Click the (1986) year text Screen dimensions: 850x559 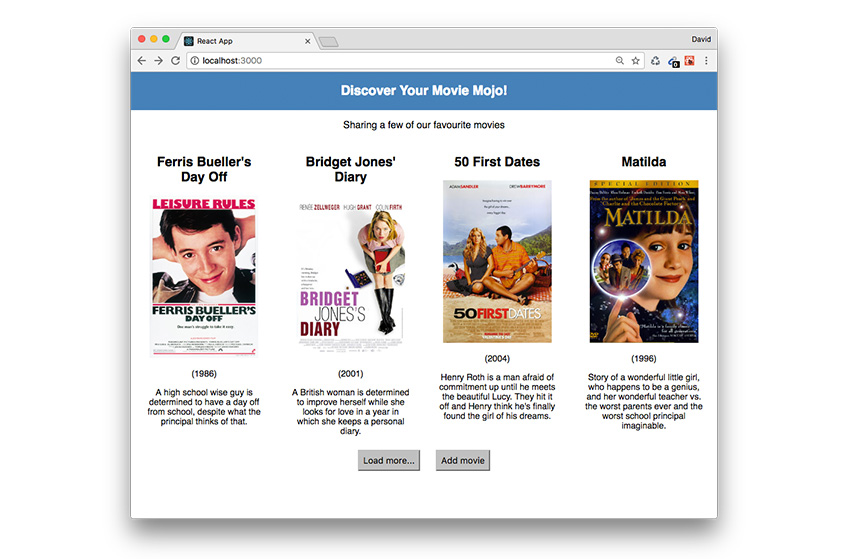coord(204,374)
